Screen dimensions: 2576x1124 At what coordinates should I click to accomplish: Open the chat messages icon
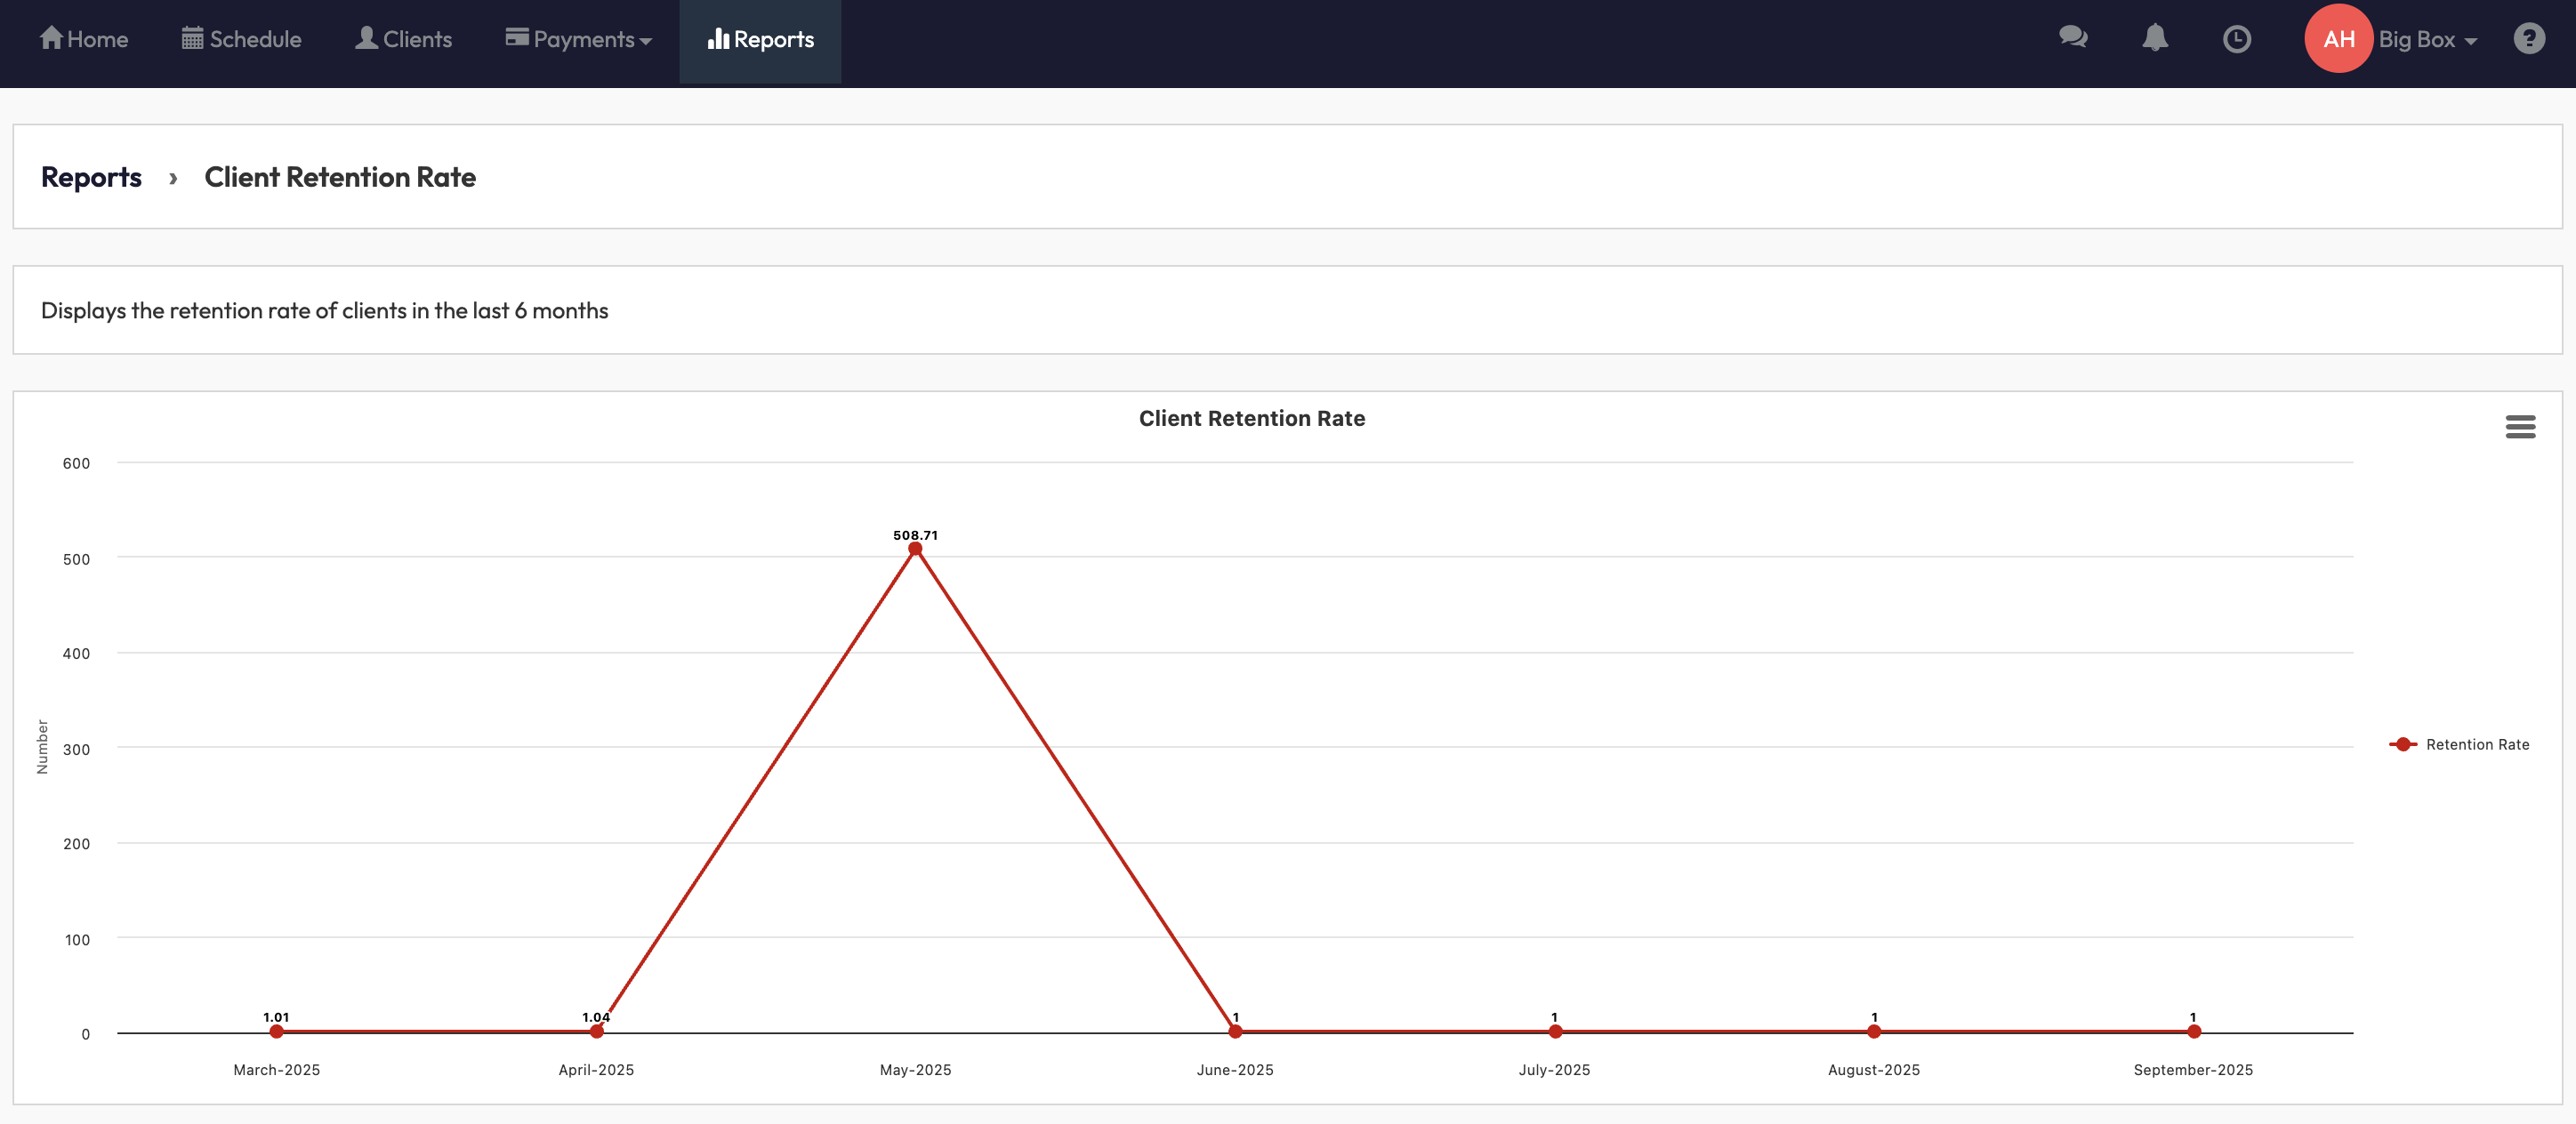click(2073, 38)
